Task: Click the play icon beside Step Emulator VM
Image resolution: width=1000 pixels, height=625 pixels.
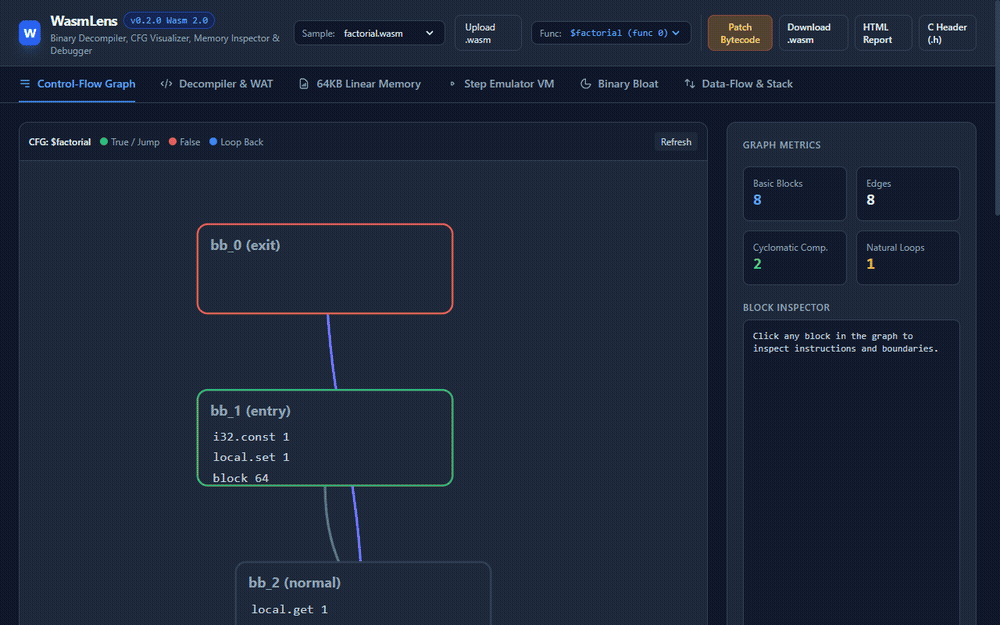Action: coord(452,84)
